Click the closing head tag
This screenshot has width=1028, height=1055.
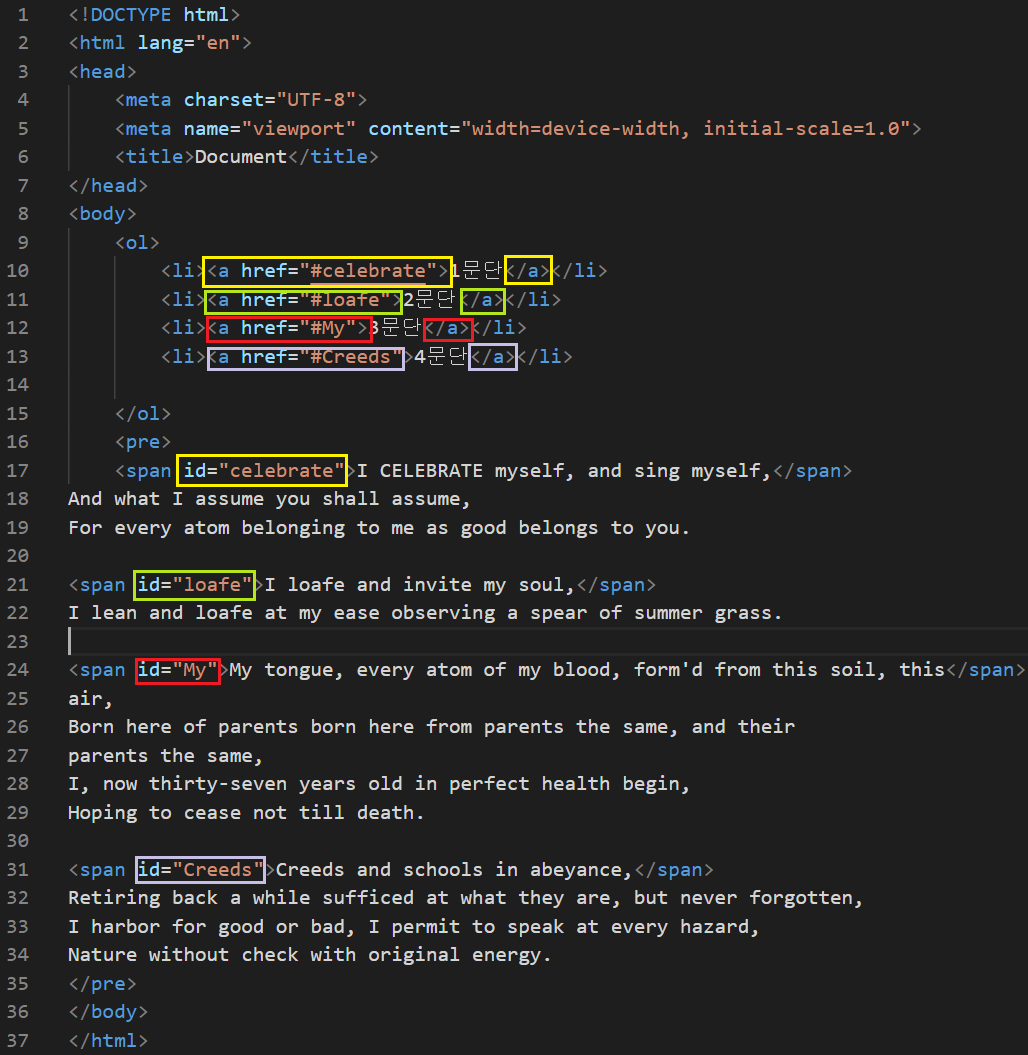click(108, 186)
